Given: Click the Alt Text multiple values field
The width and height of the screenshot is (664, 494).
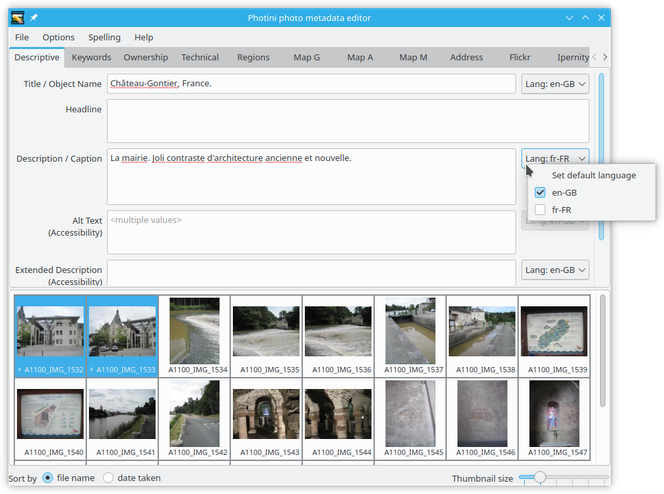Looking at the screenshot, I should 311,232.
